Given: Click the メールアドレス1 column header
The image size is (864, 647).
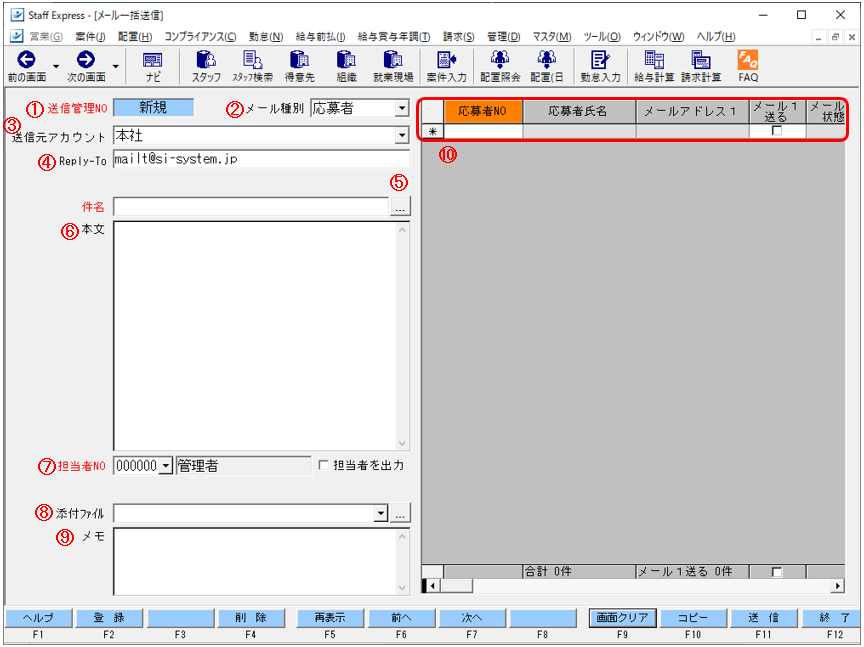Looking at the screenshot, I should pyautogui.click(x=692, y=111).
